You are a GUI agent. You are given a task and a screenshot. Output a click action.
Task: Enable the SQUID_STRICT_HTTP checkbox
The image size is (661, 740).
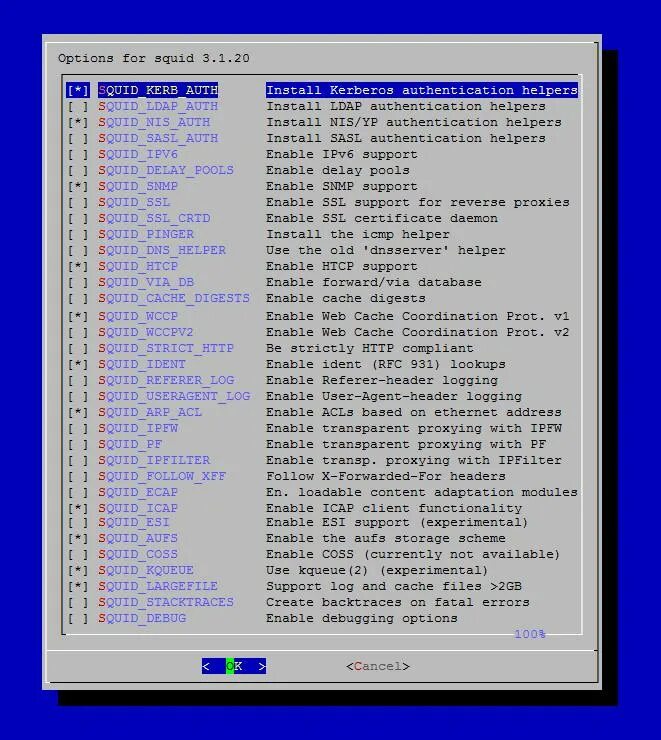pyautogui.click(x=78, y=349)
